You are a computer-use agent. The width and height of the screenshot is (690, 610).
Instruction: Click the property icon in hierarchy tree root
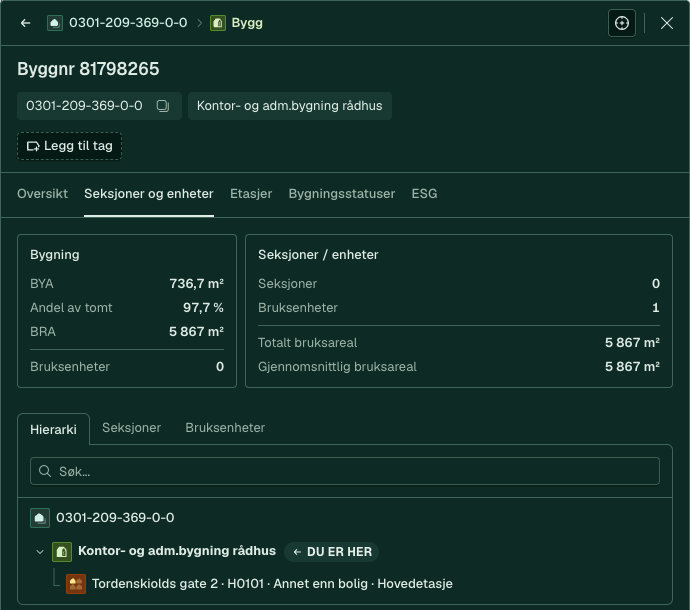pyautogui.click(x=40, y=518)
